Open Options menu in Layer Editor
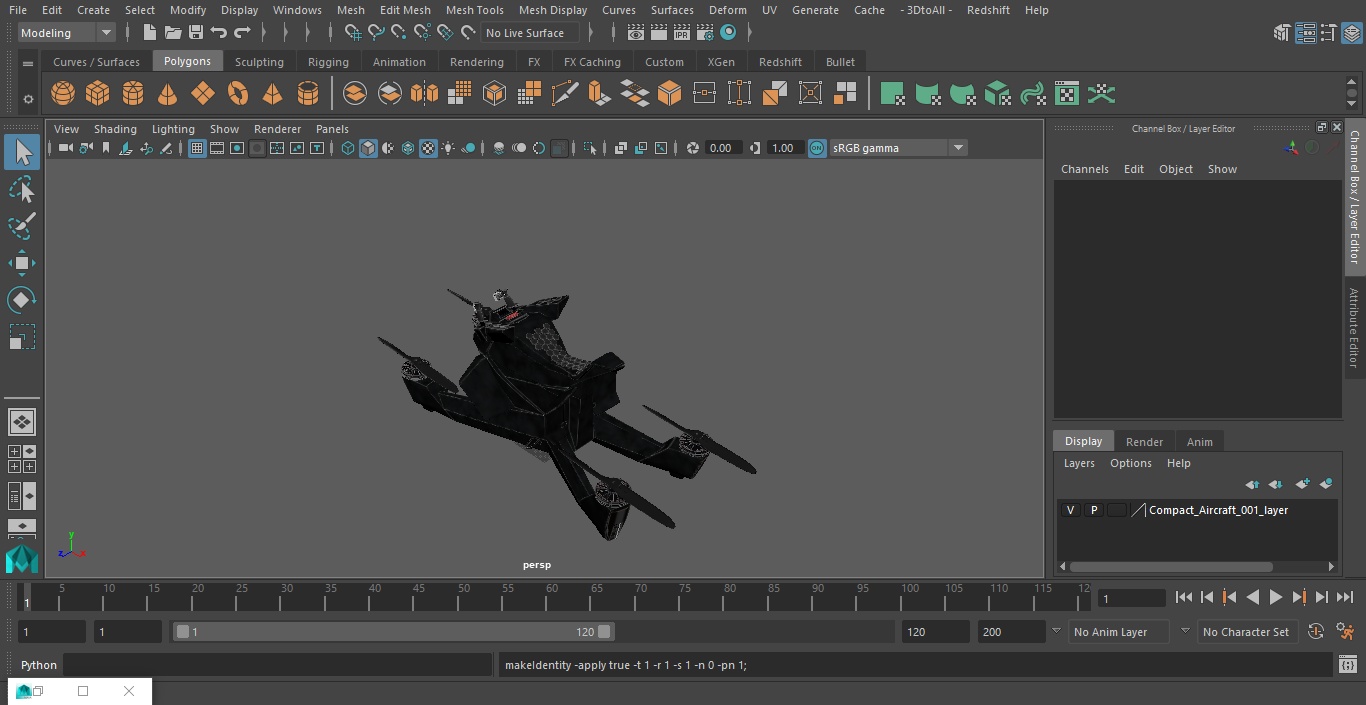The width and height of the screenshot is (1366, 705). coord(1131,463)
